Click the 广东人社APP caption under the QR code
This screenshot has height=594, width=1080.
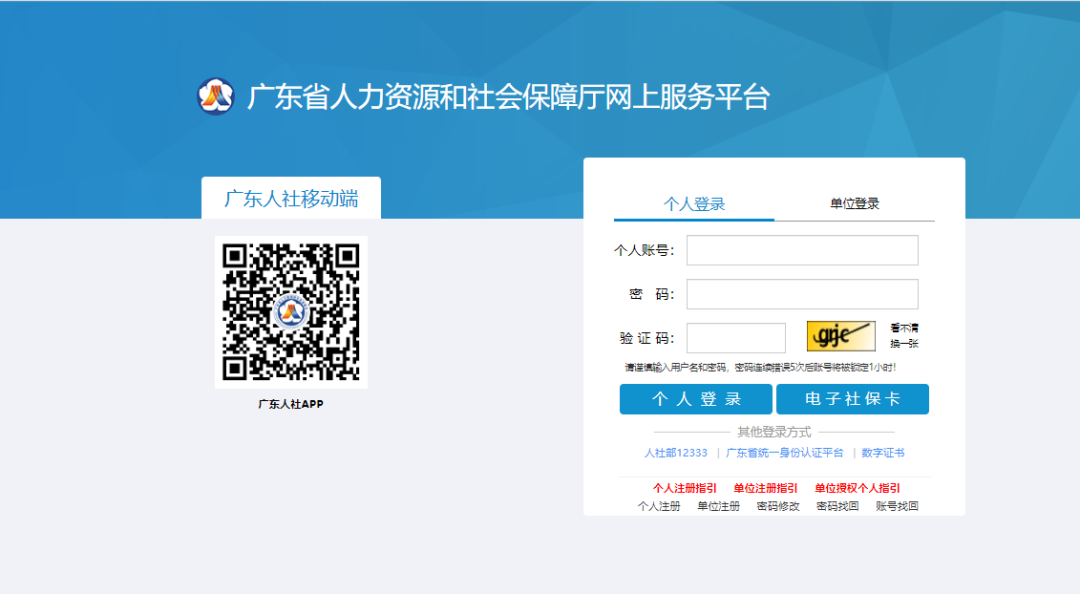click(291, 404)
